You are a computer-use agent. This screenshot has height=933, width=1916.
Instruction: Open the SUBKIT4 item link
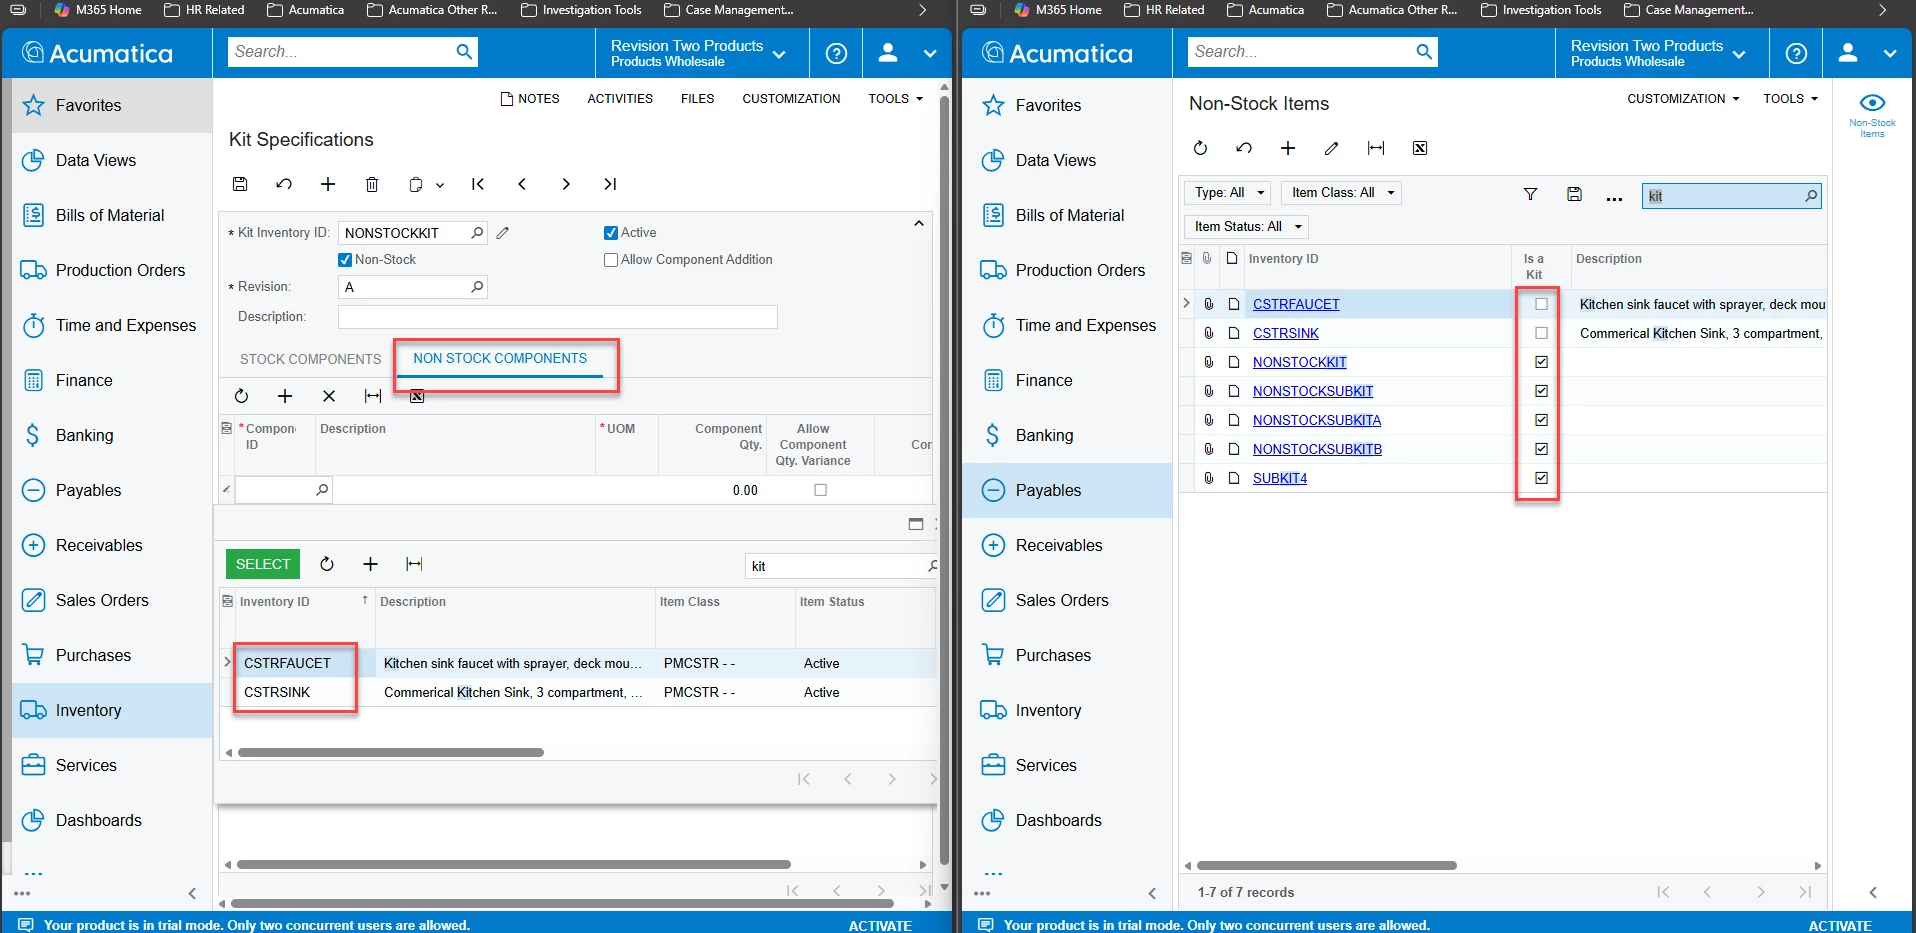coord(1280,478)
